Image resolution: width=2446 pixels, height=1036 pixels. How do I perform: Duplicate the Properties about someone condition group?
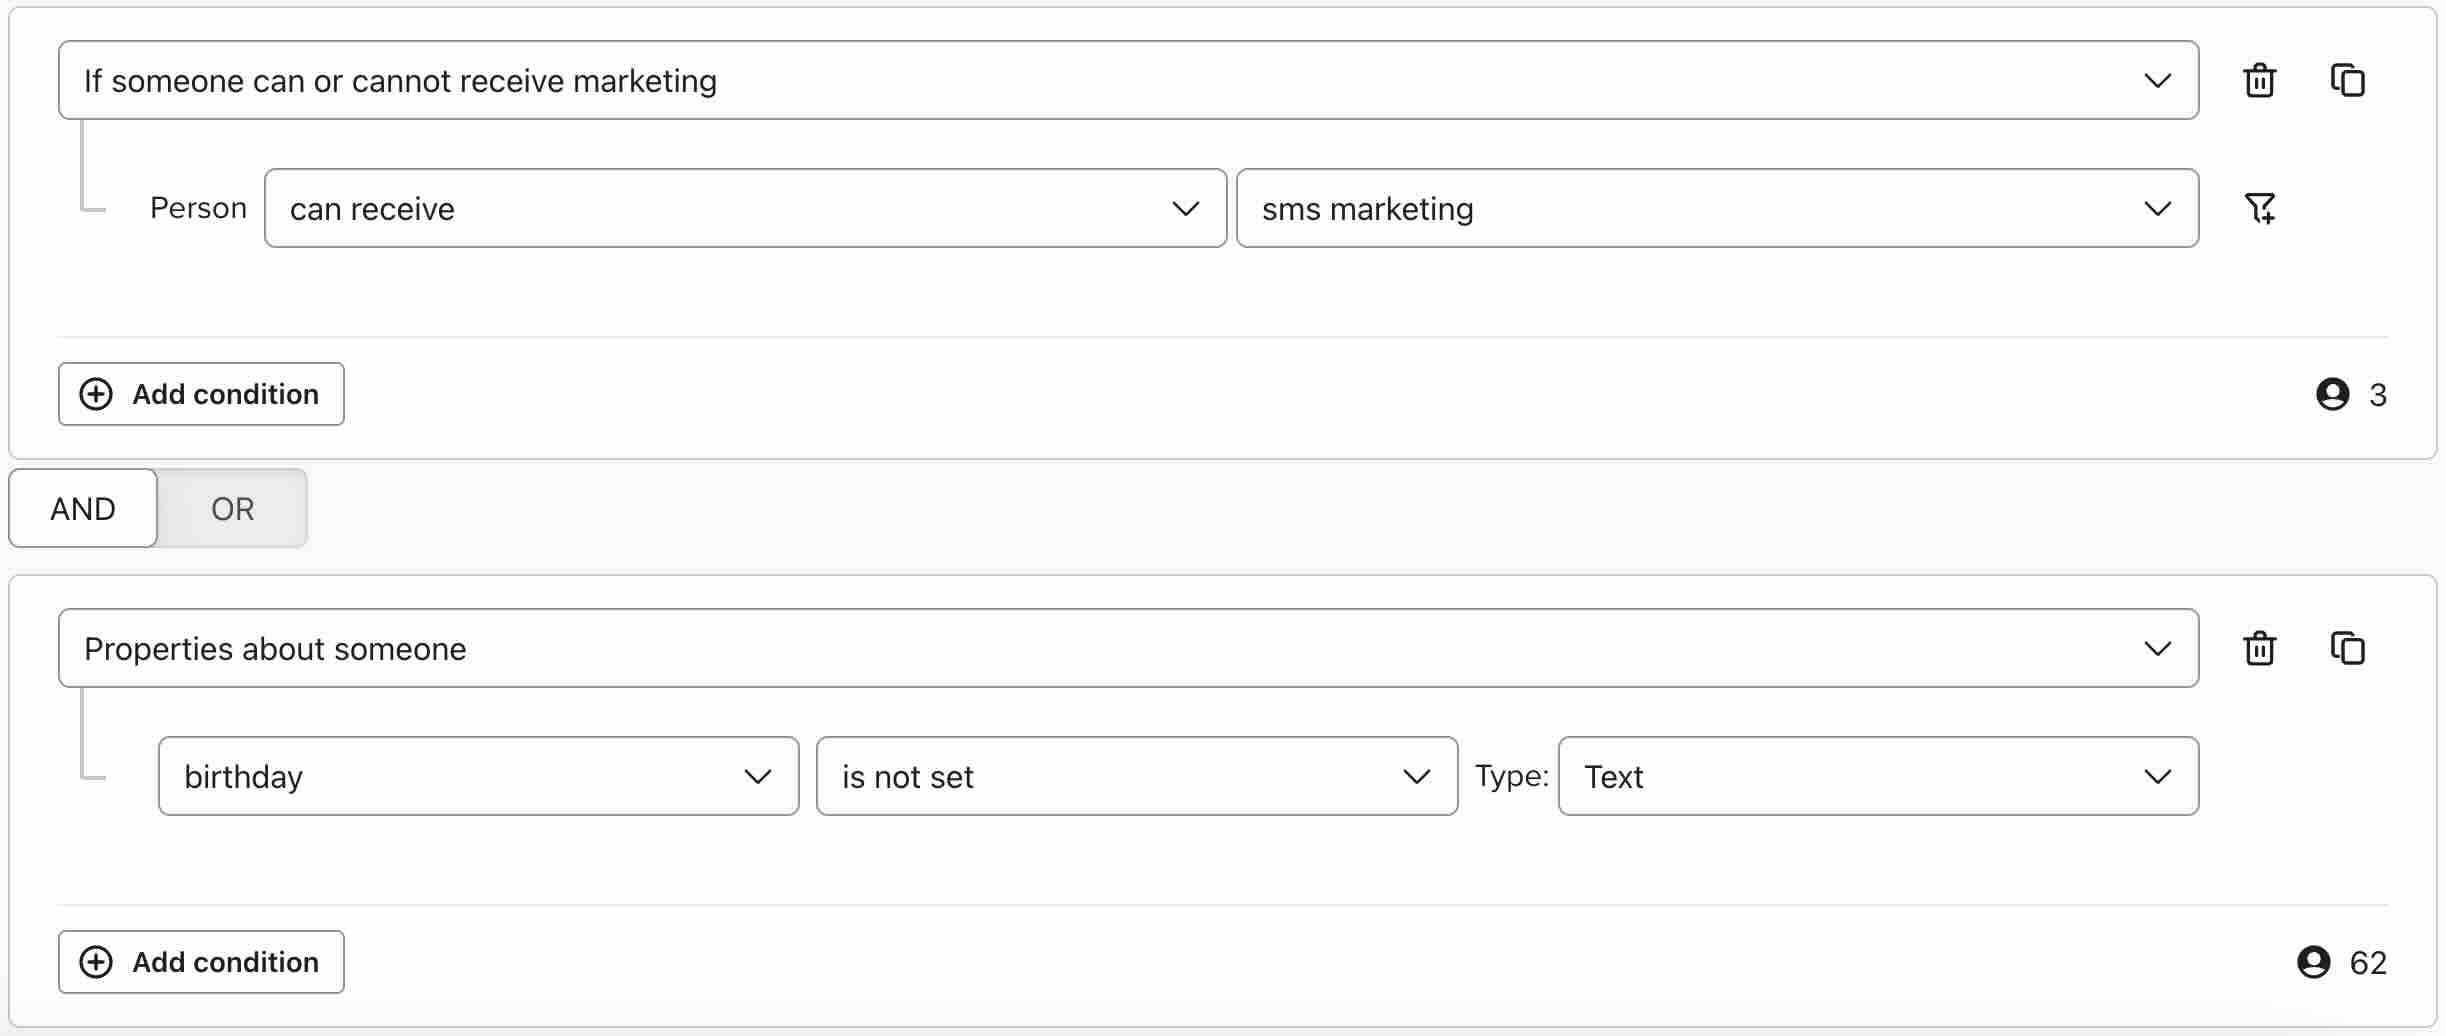click(2348, 648)
